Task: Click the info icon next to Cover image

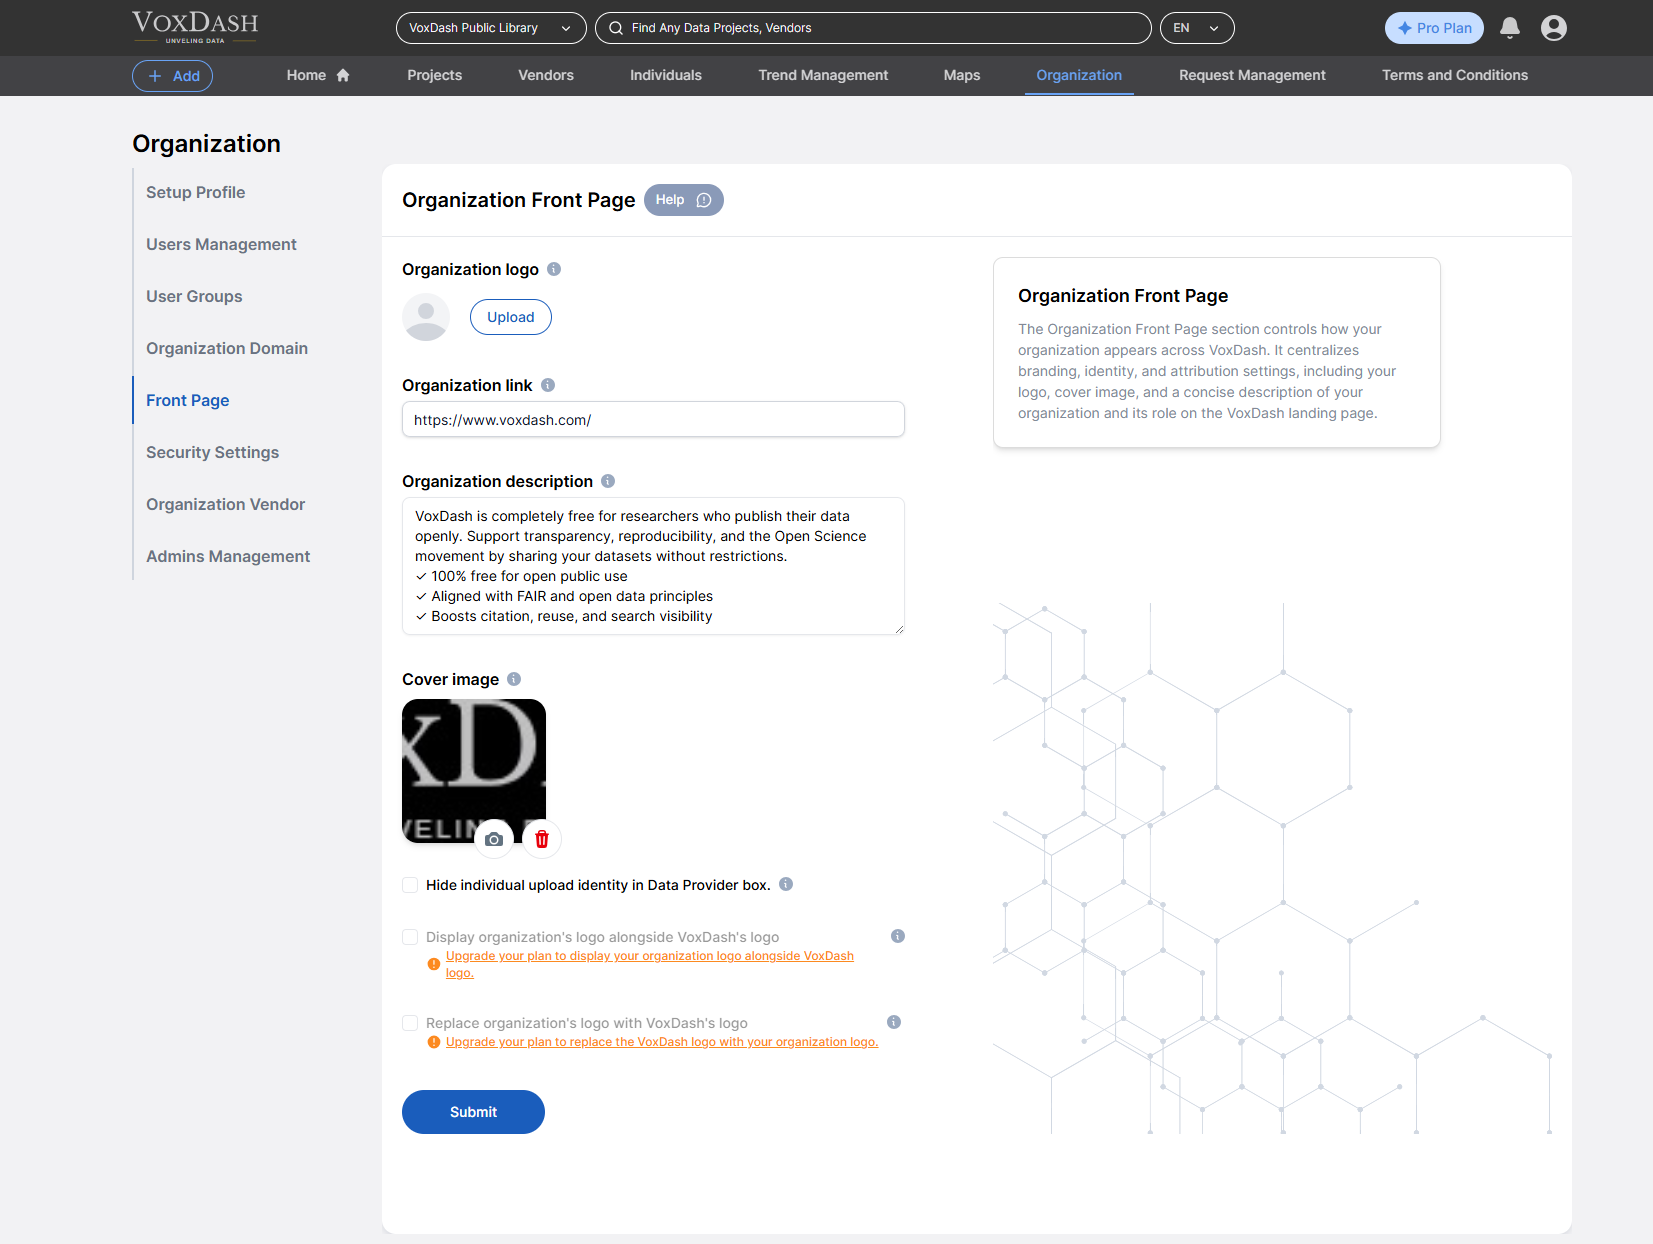Action: (514, 679)
